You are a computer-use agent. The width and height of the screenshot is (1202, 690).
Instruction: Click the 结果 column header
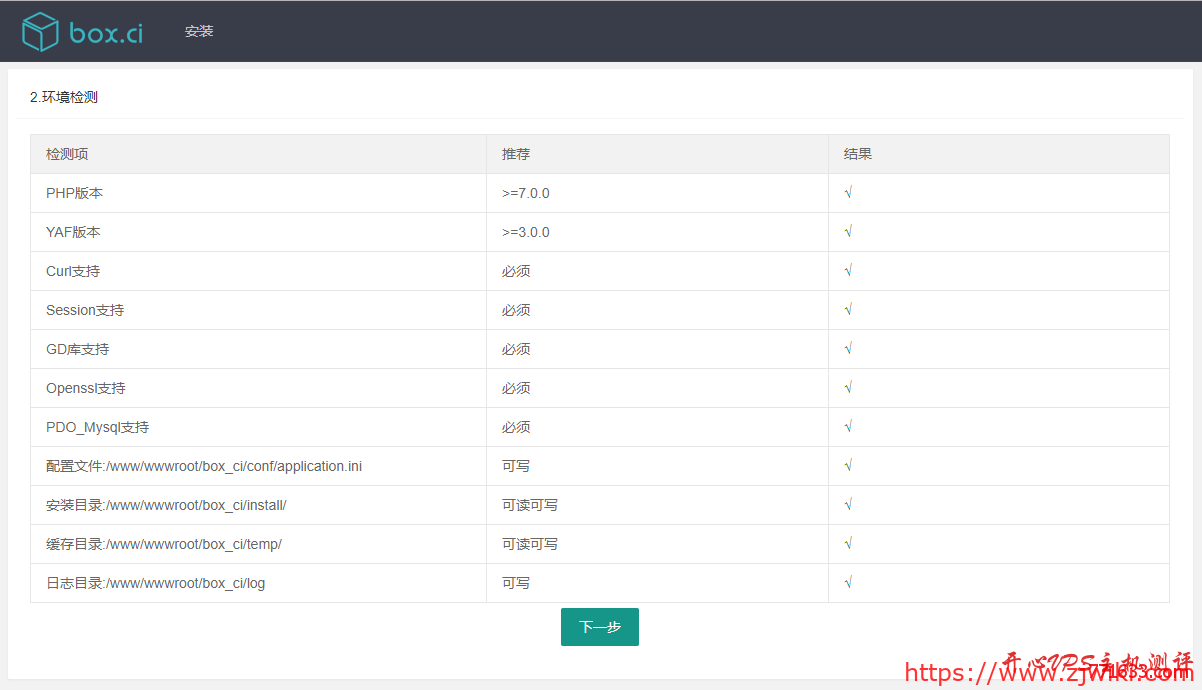point(858,154)
